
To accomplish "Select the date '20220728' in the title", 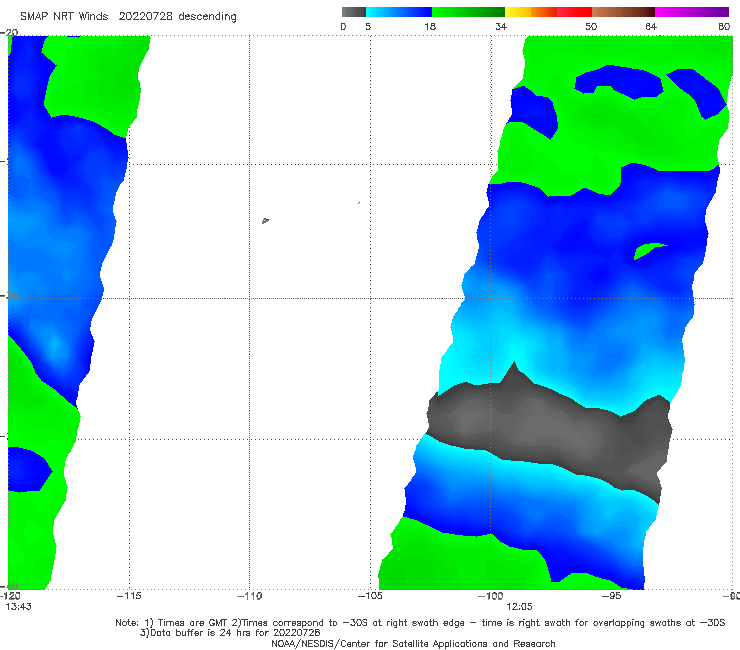I will pos(145,17).
